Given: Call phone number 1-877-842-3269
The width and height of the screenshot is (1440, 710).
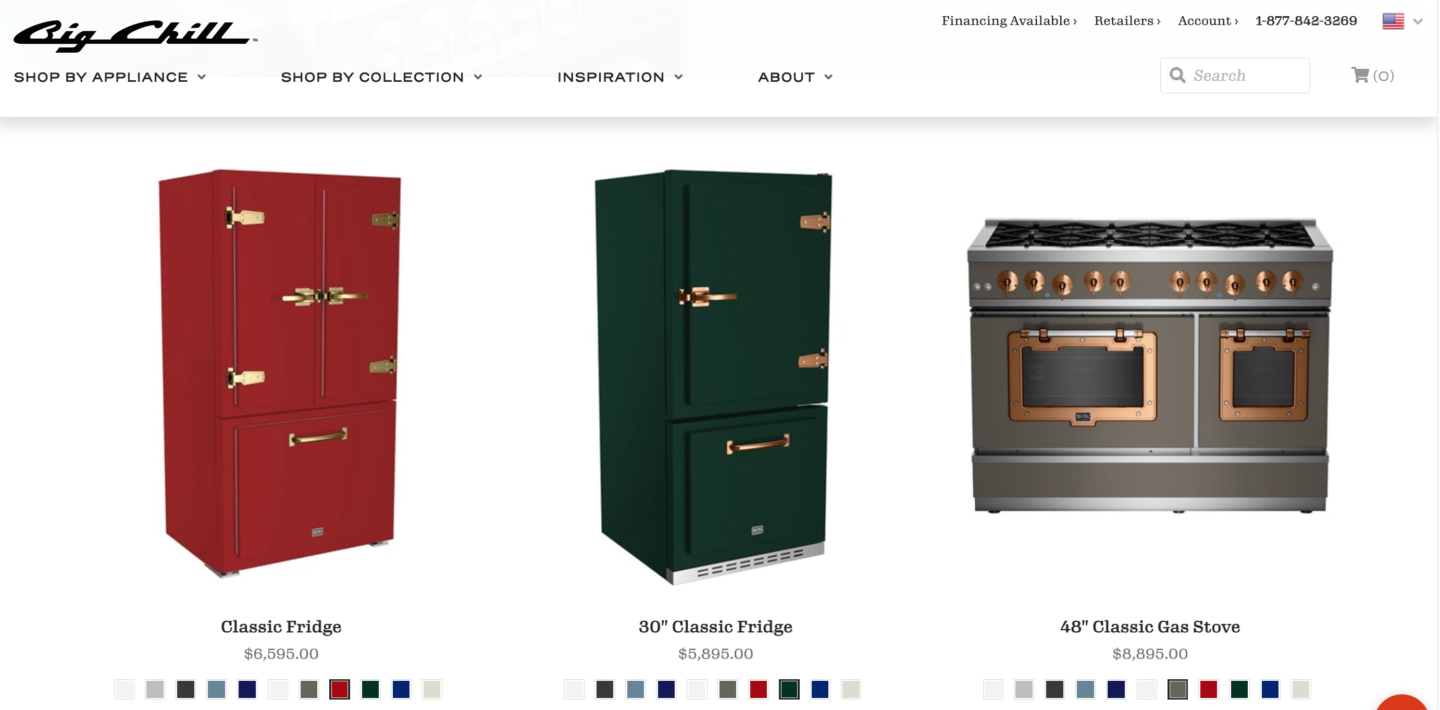Looking at the screenshot, I should click(x=1306, y=21).
